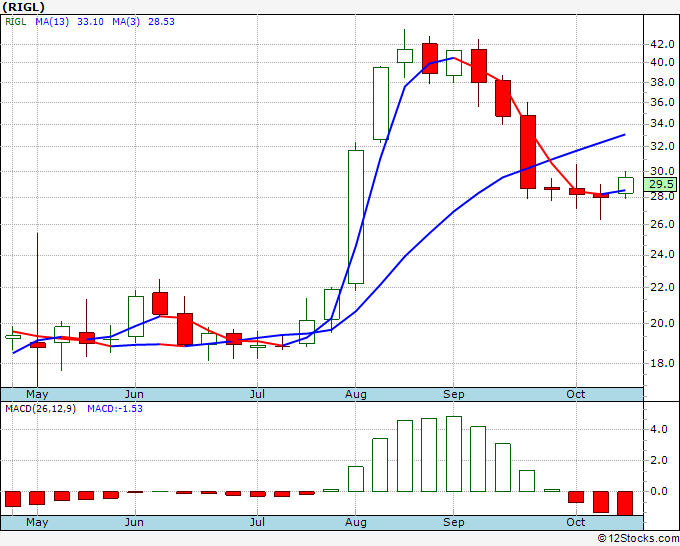Click the large red candle in late September
680x546 pixels.
click(x=528, y=151)
